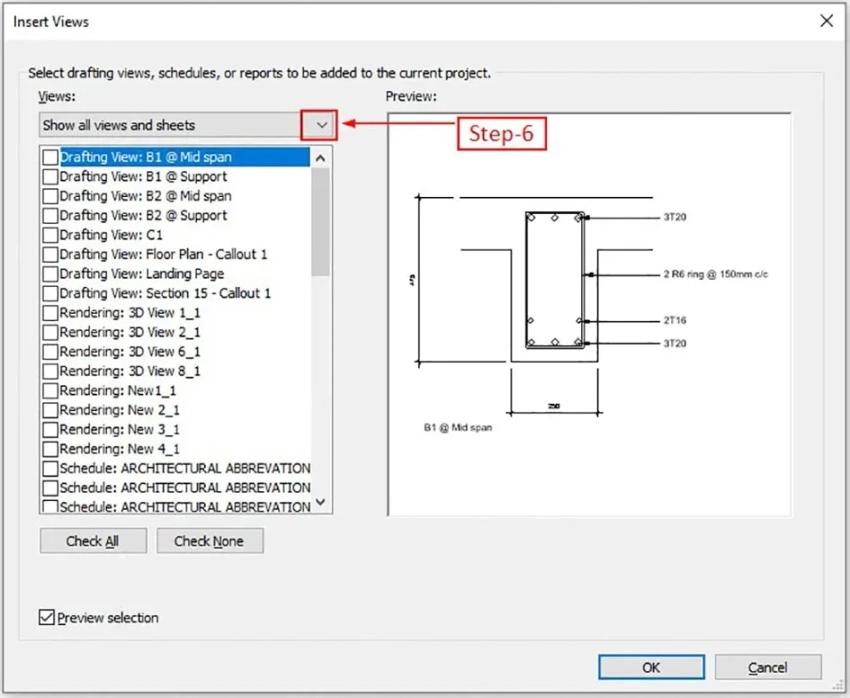Select Drafting View: Landing Page entry
This screenshot has height=698, width=850.
[x=141, y=274]
